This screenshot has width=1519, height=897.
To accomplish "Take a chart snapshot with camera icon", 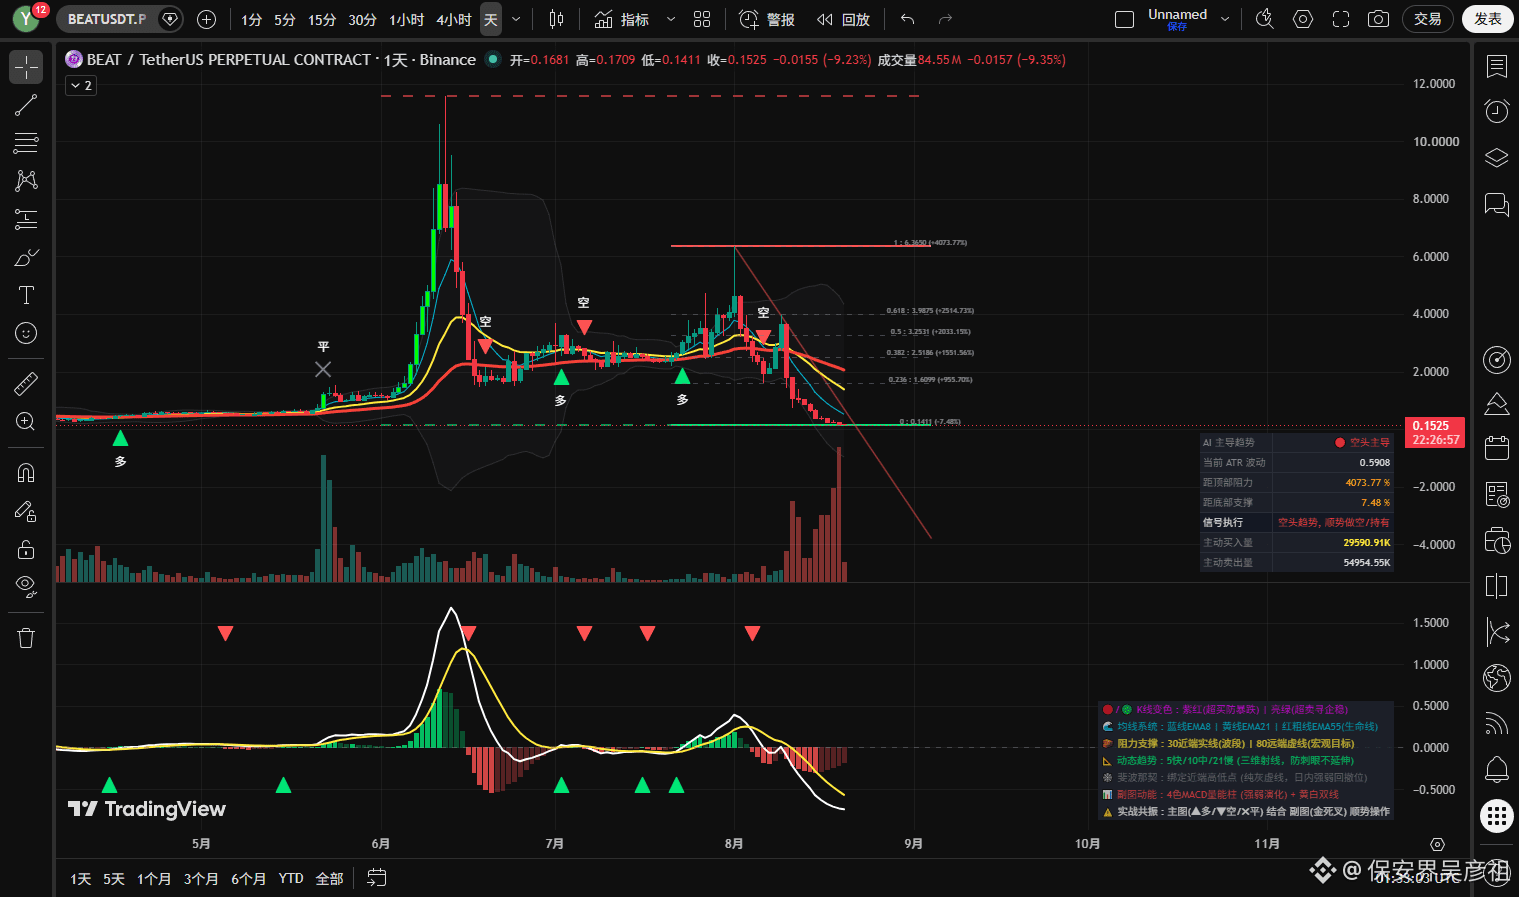I will [x=1378, y=19].
